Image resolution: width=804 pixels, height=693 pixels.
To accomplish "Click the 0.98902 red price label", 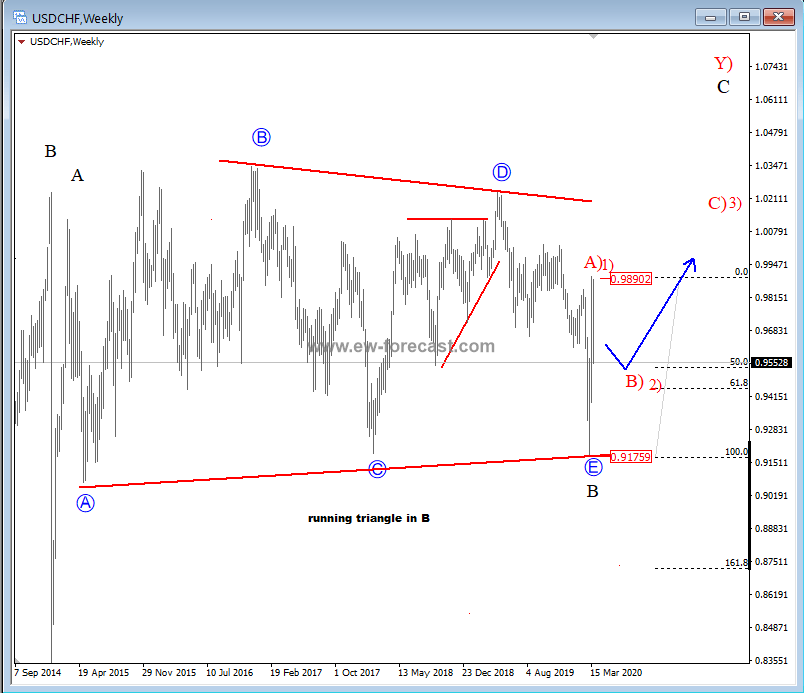I will click(x=630, y=279).
